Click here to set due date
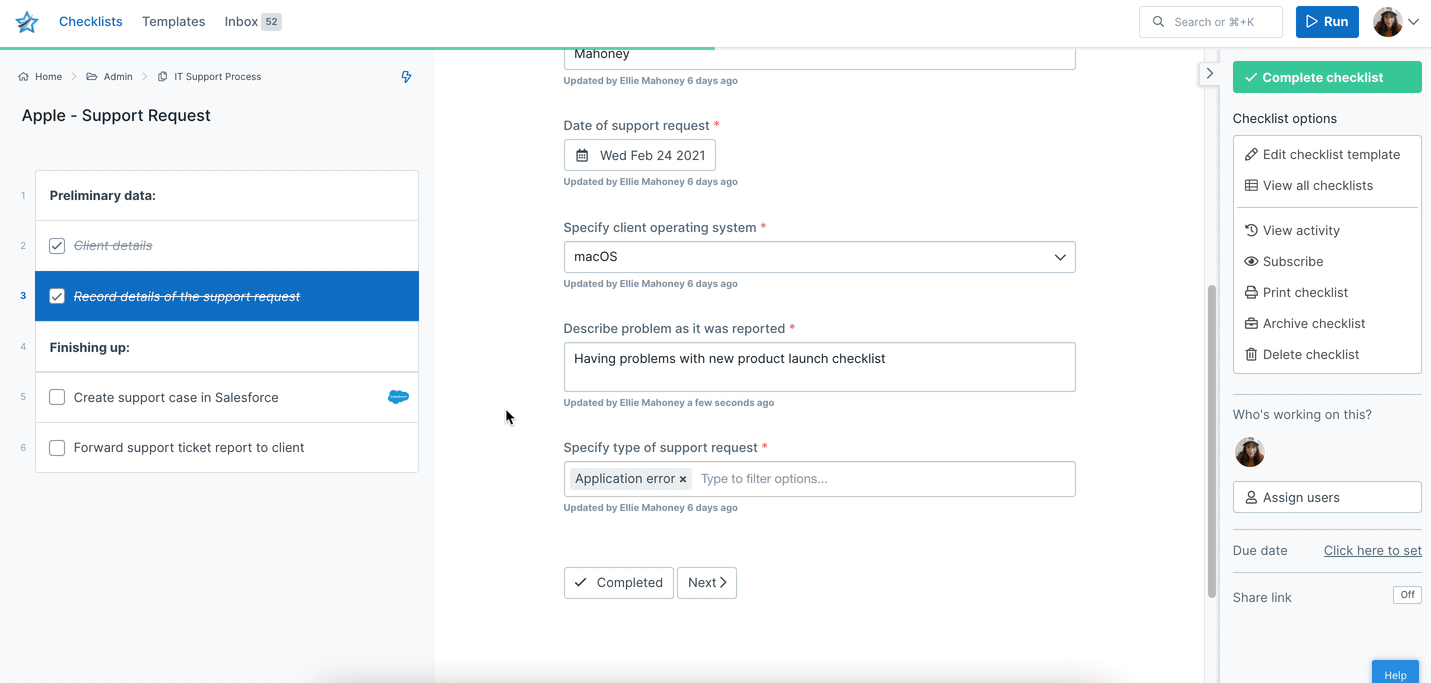Viewport: 1431px width, 683px height. tap(1372, 551)
